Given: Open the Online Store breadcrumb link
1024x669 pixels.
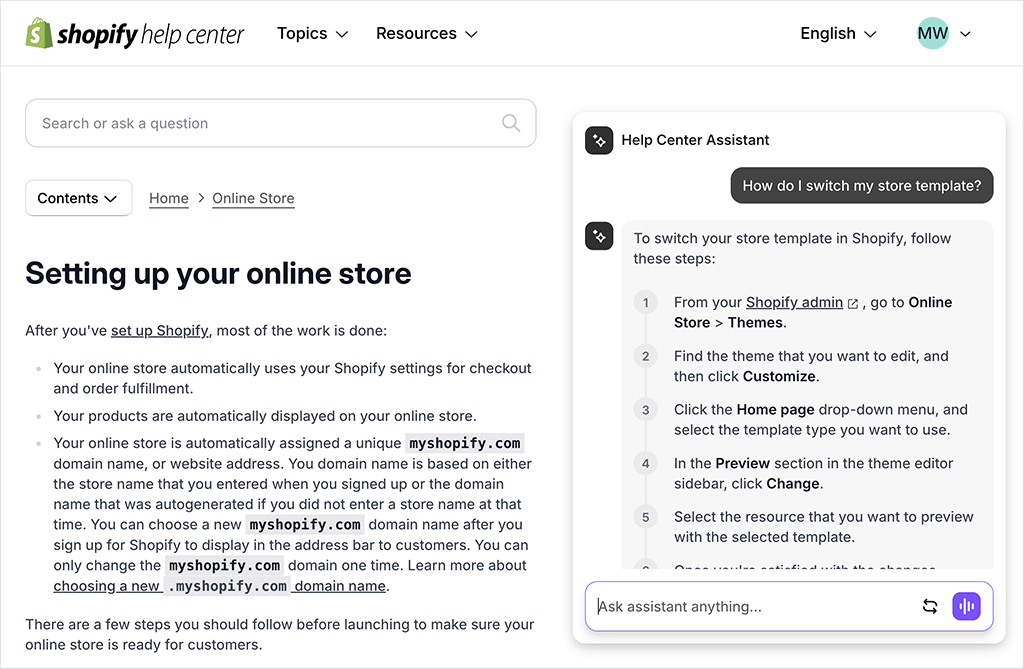Looking at the screenshot, I should pos(253,198).
